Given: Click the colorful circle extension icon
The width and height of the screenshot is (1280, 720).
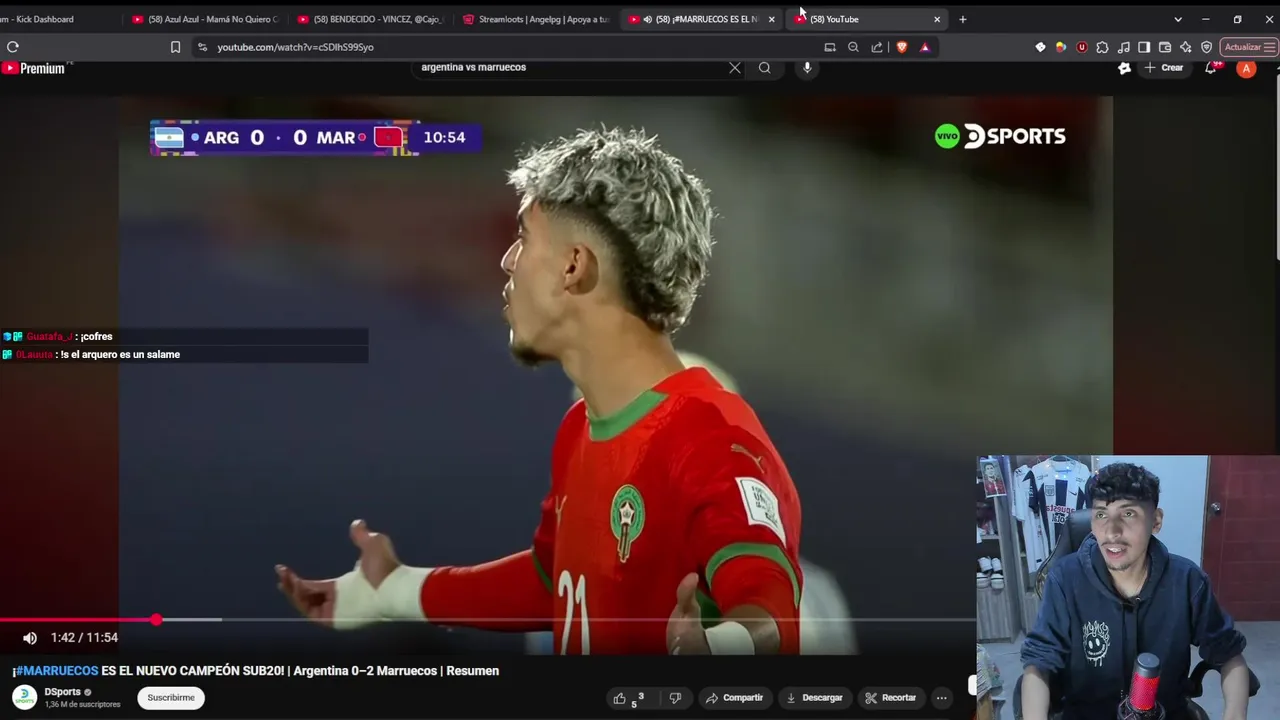Looking at the screenshot, I should coord(1061,47).
